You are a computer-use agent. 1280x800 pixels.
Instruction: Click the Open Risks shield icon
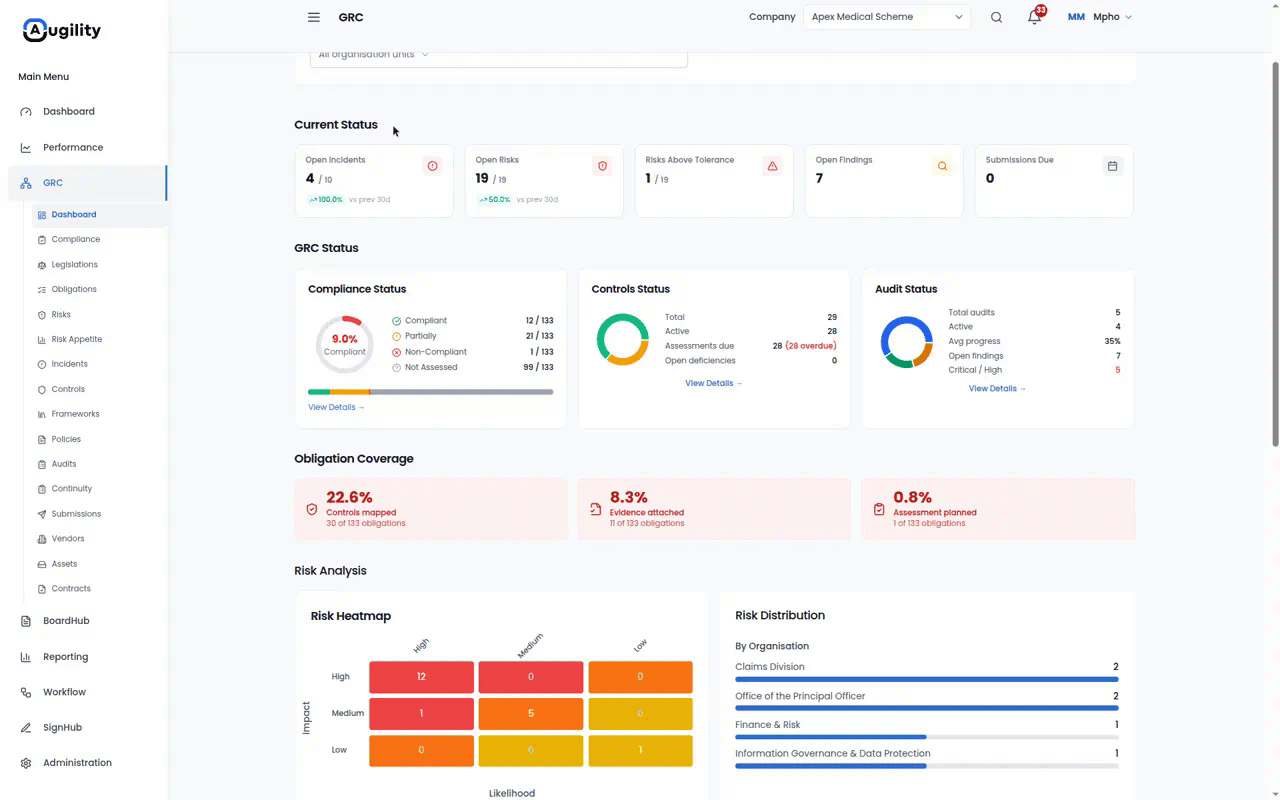click(x=602, y=166)
